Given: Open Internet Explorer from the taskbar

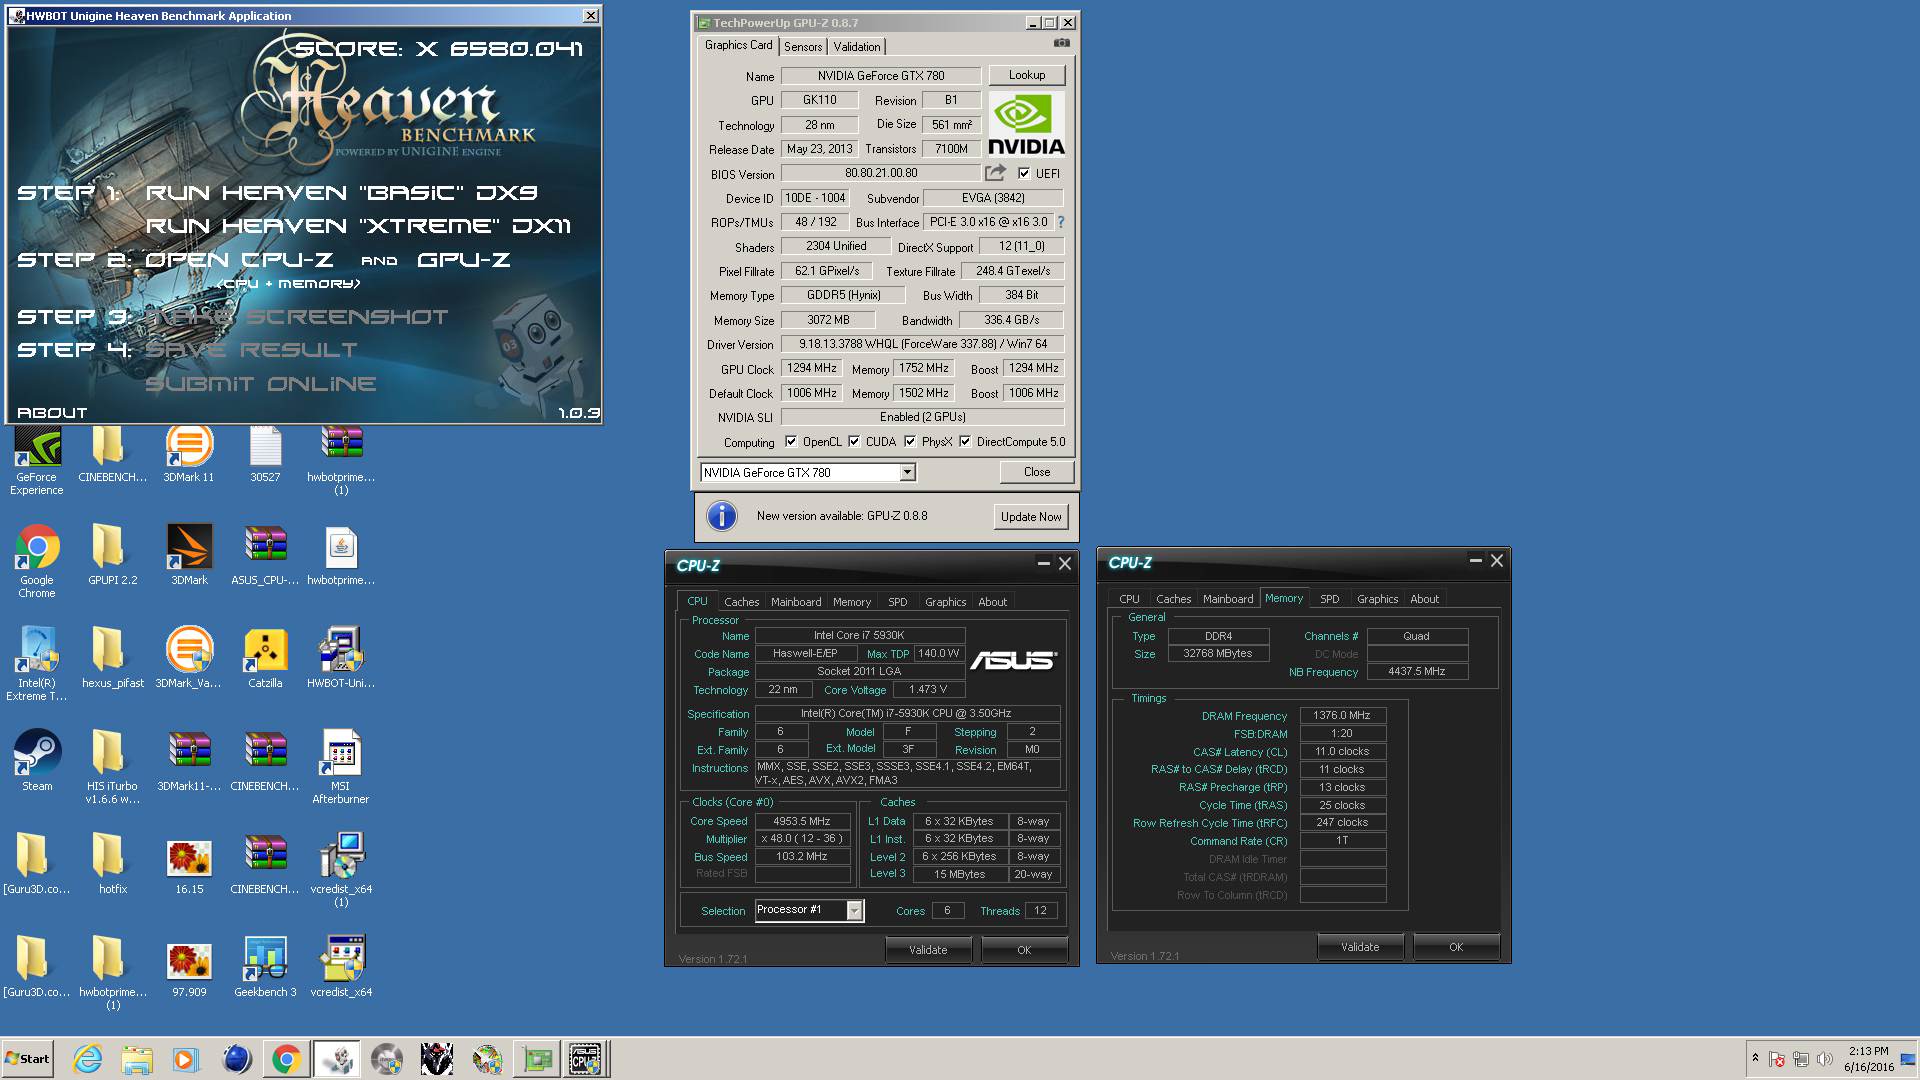Looking at the screenshot, I should tap(87, 1059).
